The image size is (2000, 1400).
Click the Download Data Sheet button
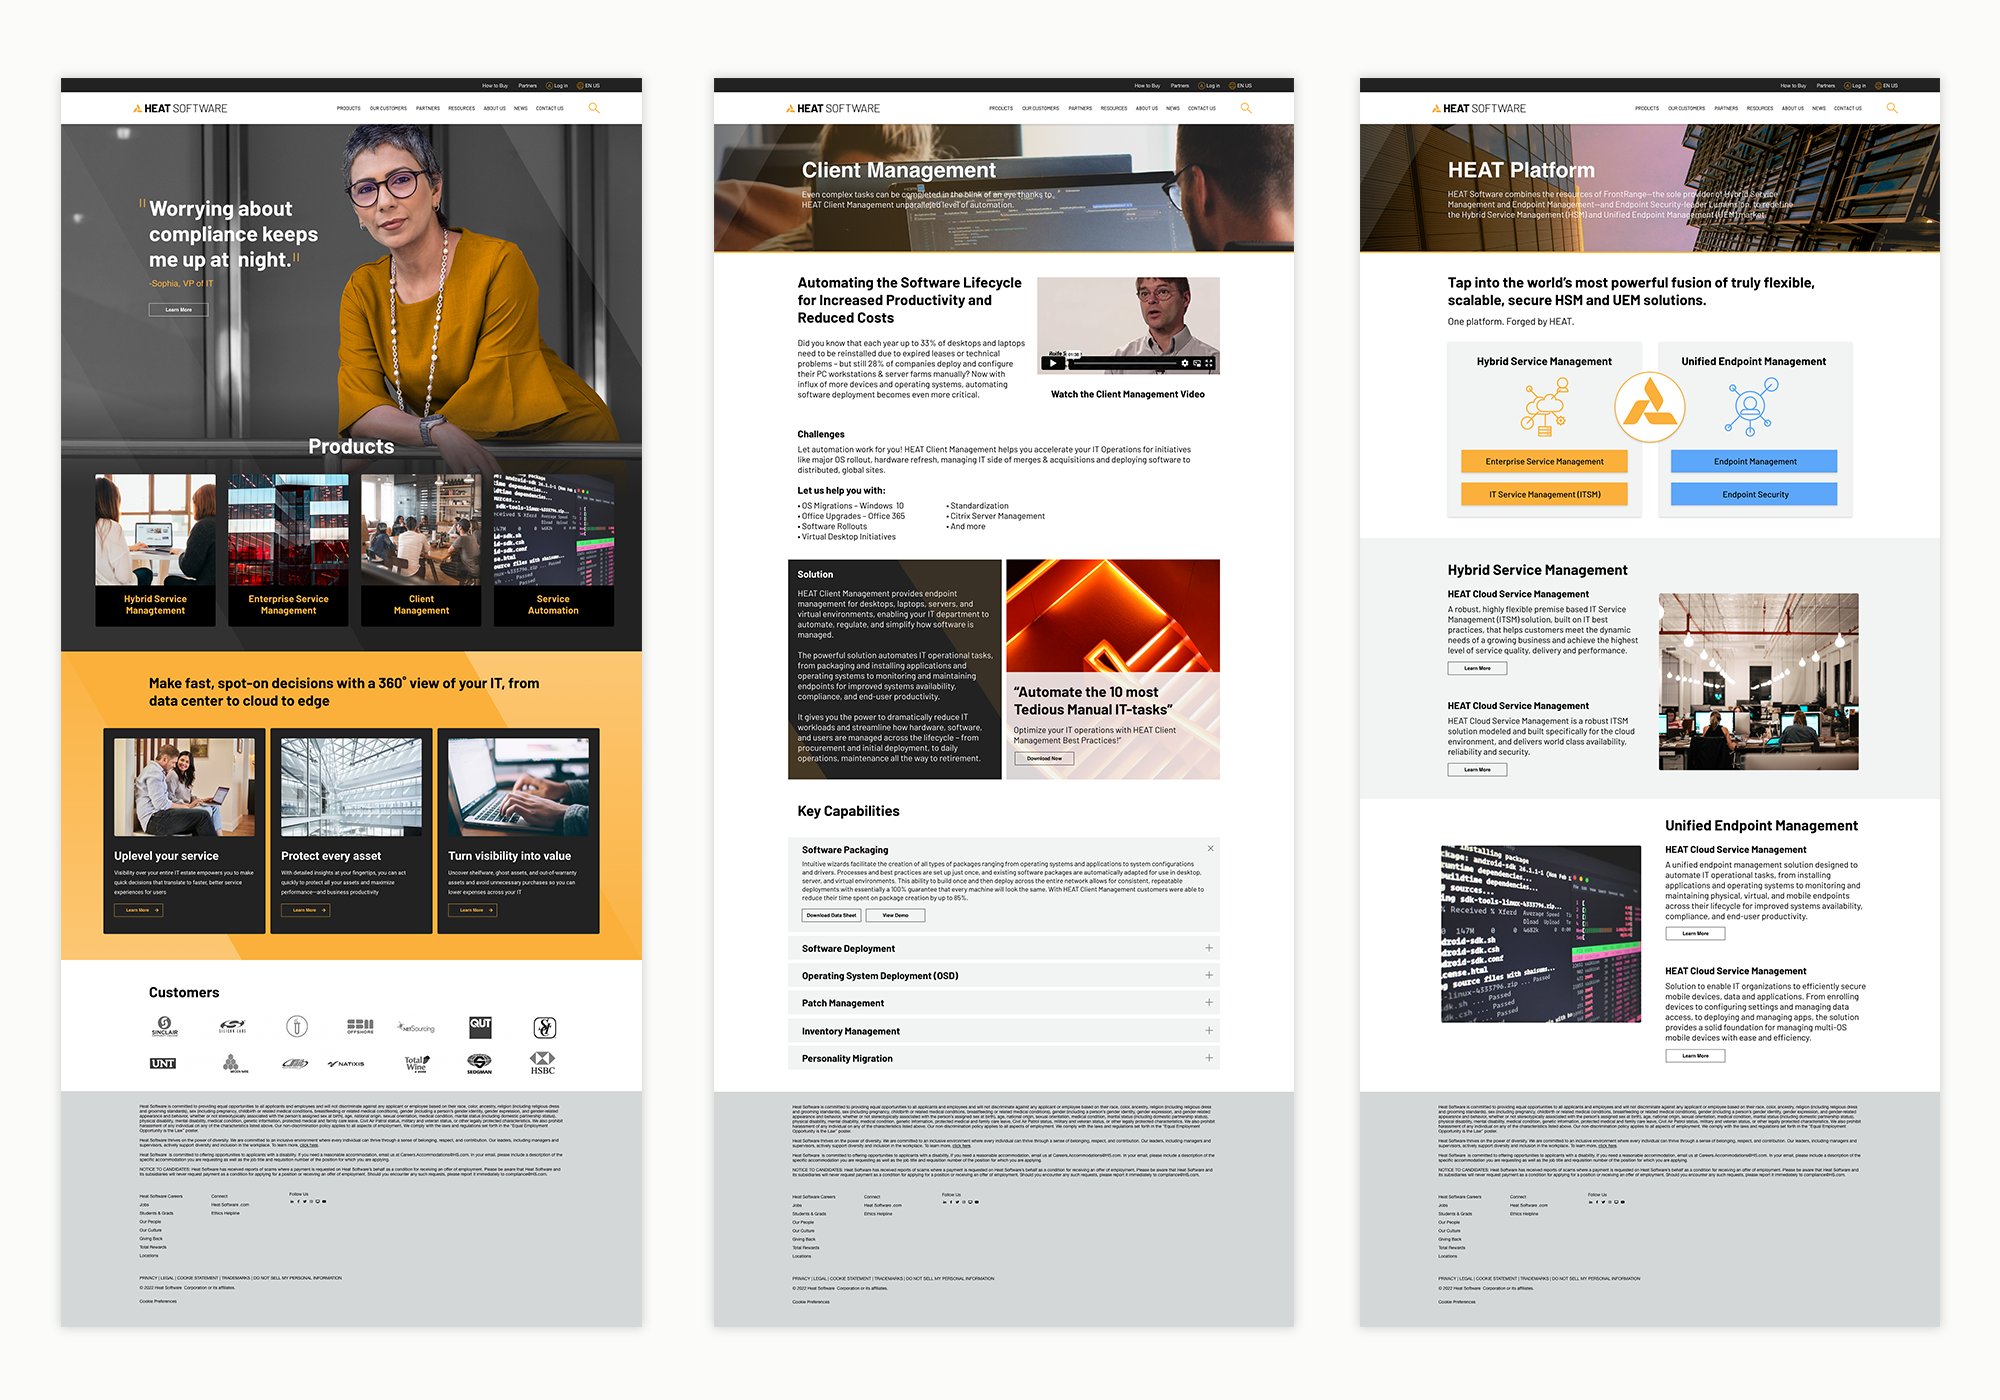831,915
